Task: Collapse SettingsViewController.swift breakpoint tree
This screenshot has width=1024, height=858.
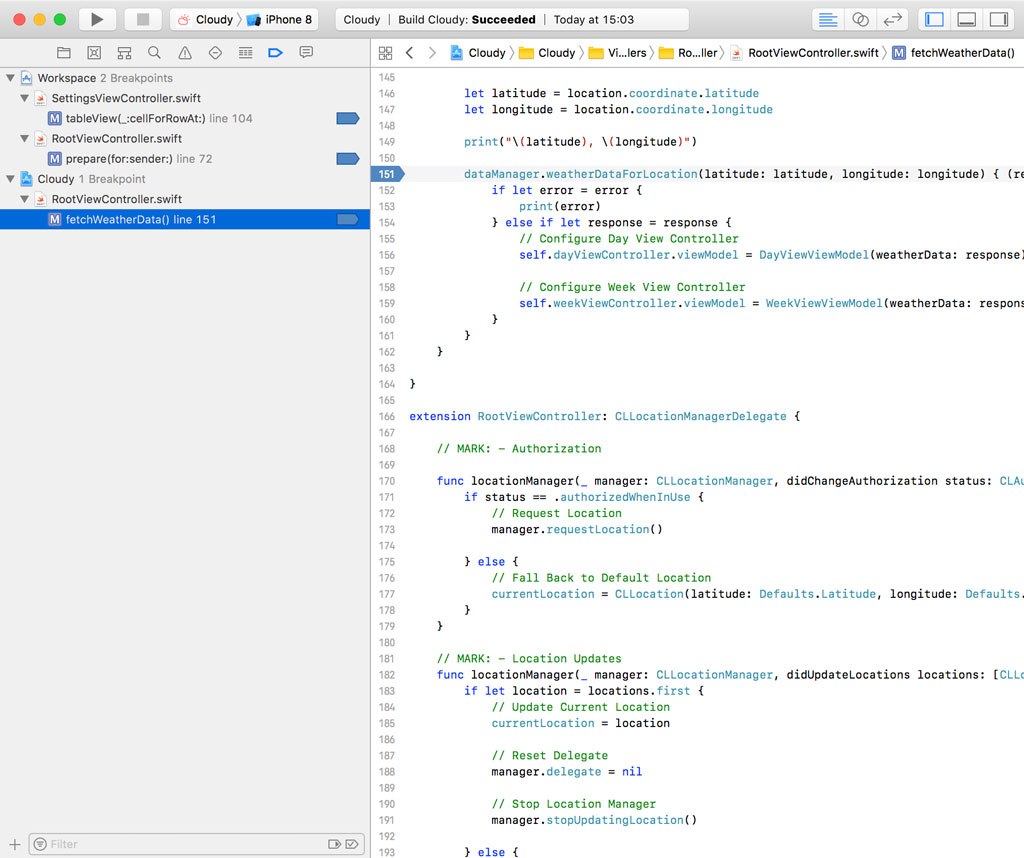Action: [x=24, y=98]
